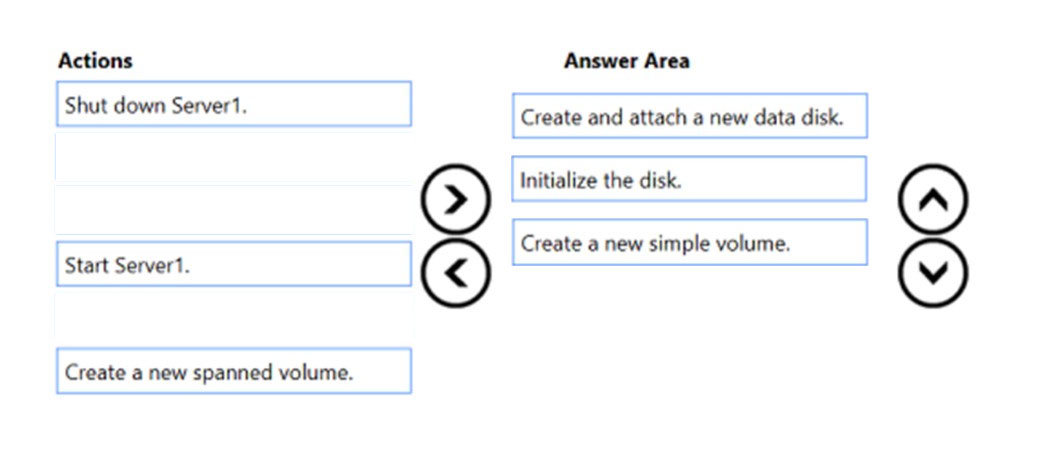The height and width of the screenshot is (457, 1064).
Task: Click the 'Answer Area' heading
Action: (626, 61)
